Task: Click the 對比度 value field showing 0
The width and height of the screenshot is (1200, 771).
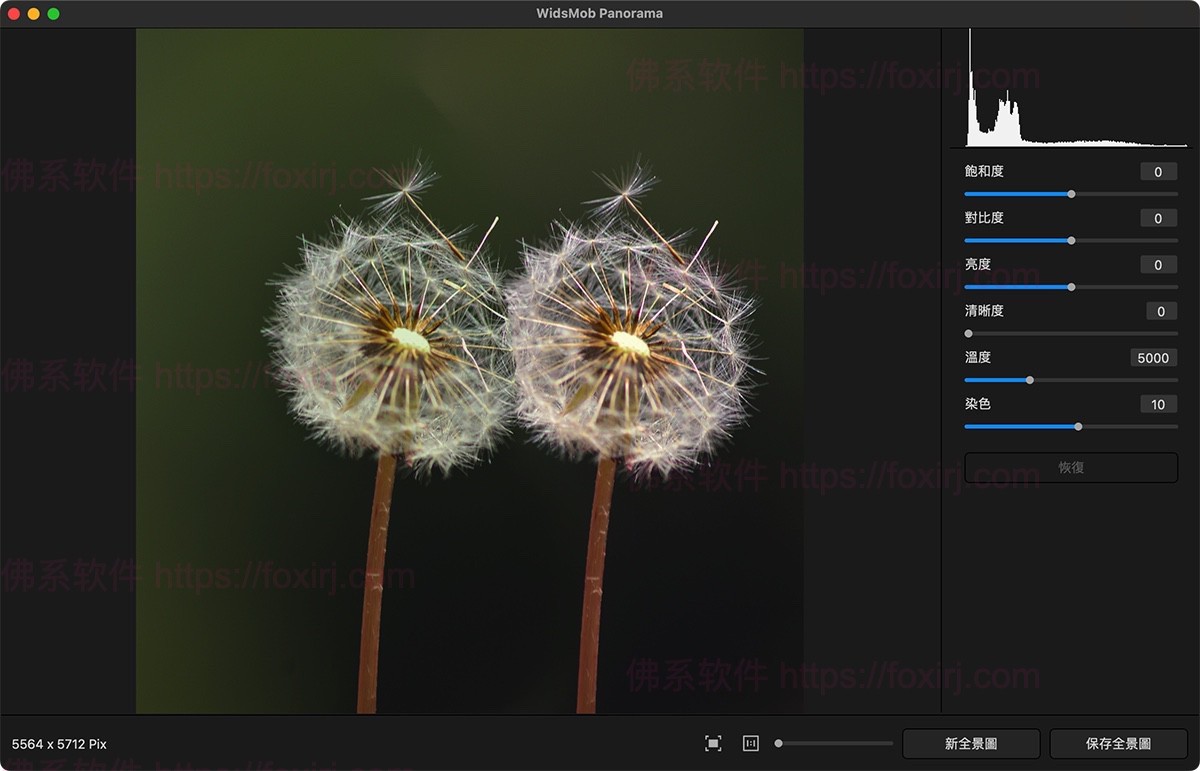Action: [x=1157, y=217]
